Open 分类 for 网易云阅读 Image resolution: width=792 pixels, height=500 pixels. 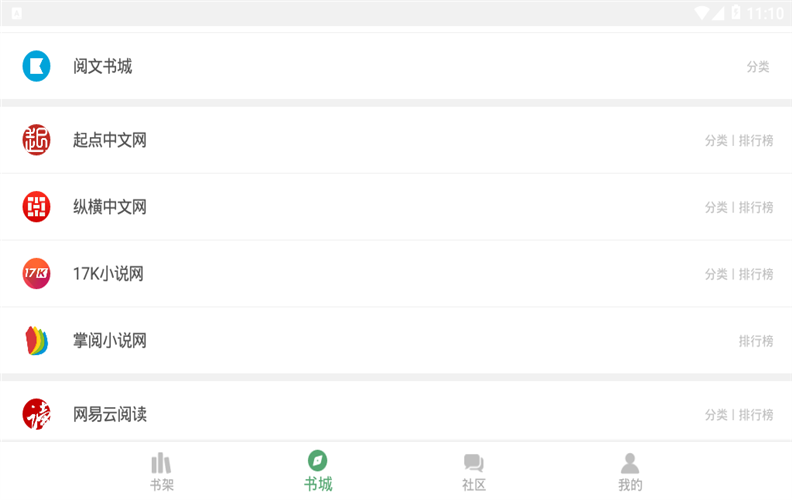pos(716,415)
